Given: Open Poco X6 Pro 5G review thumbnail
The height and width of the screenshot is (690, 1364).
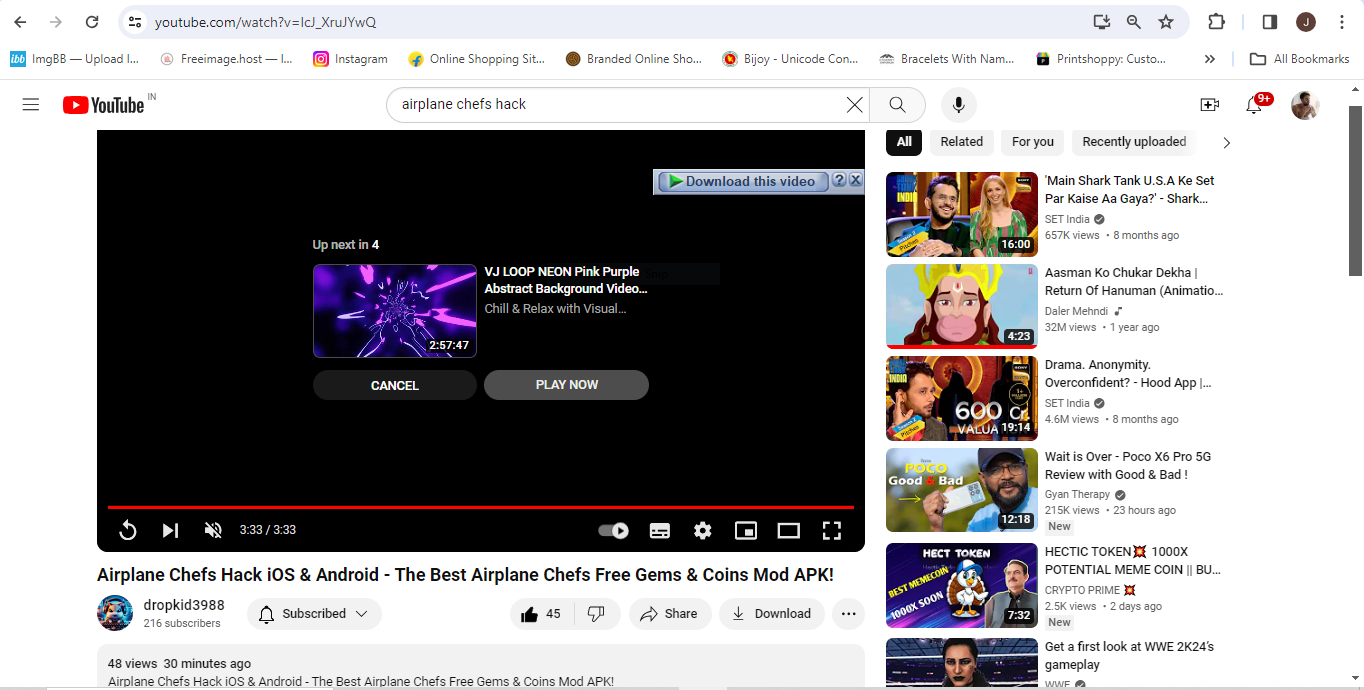Looking at the screenshot, I should (x=962, y=490).
